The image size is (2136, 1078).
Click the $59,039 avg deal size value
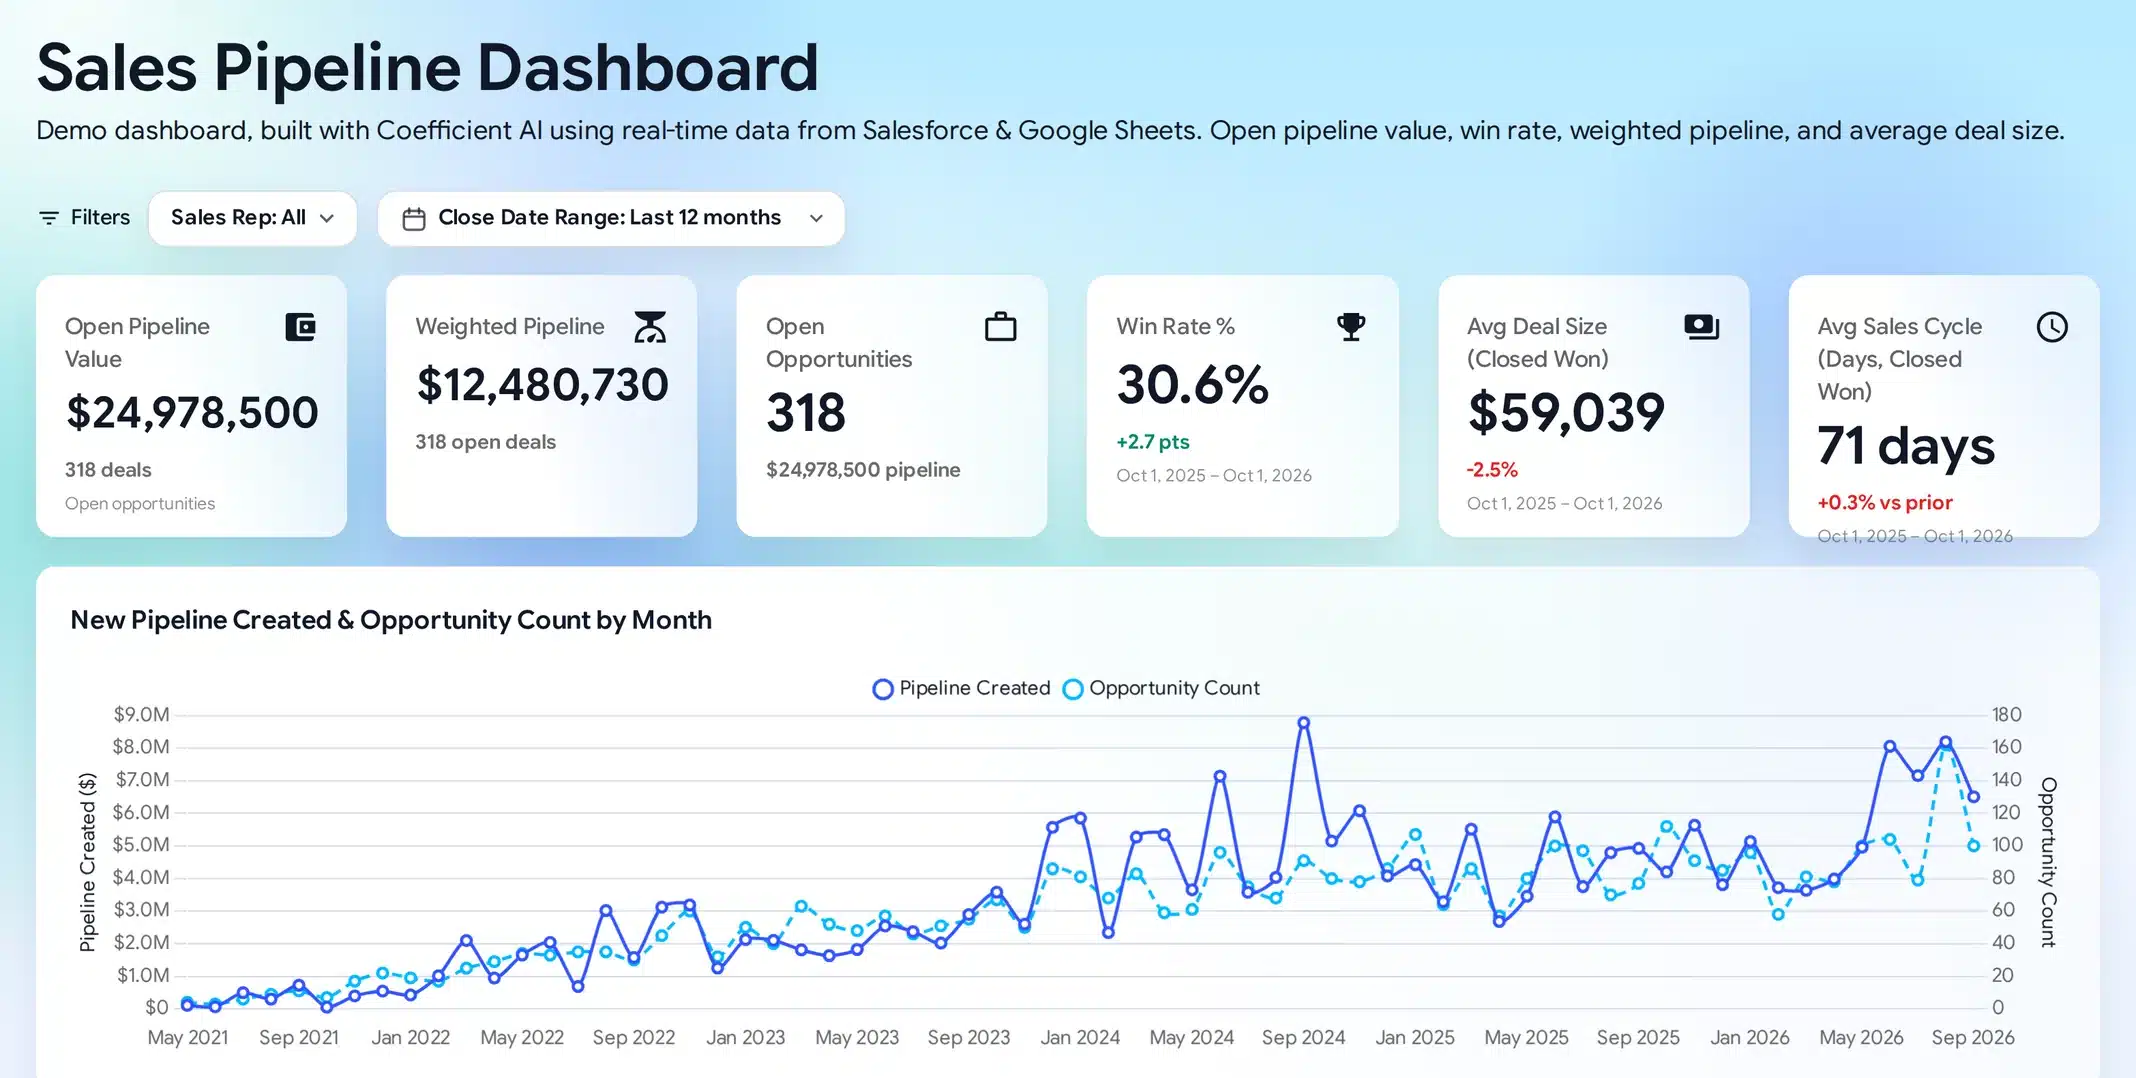coord(1566,413)
